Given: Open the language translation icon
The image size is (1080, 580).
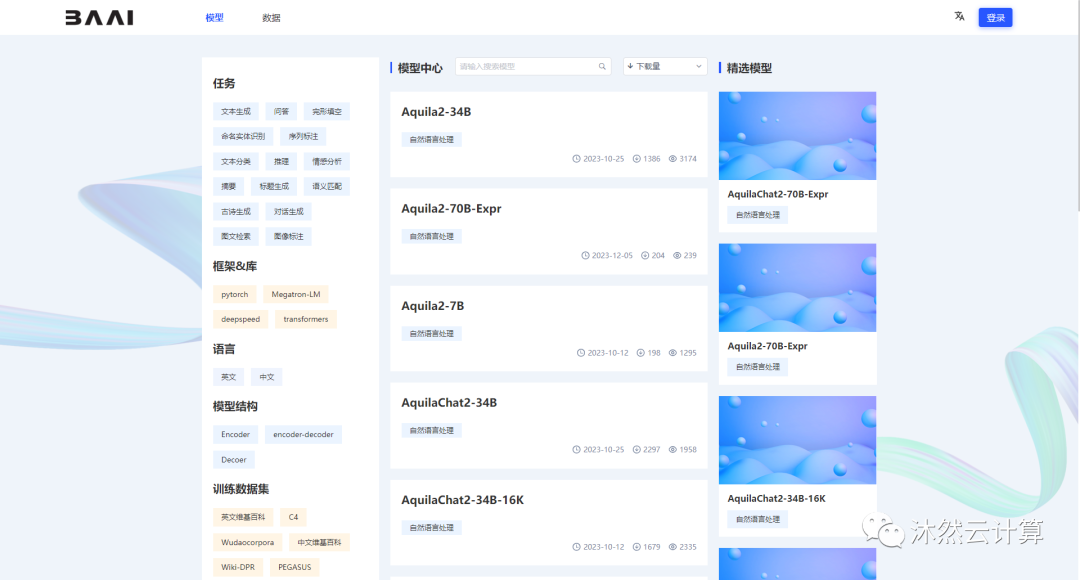Looking at the screenshot, I should (x=959, y=17).
